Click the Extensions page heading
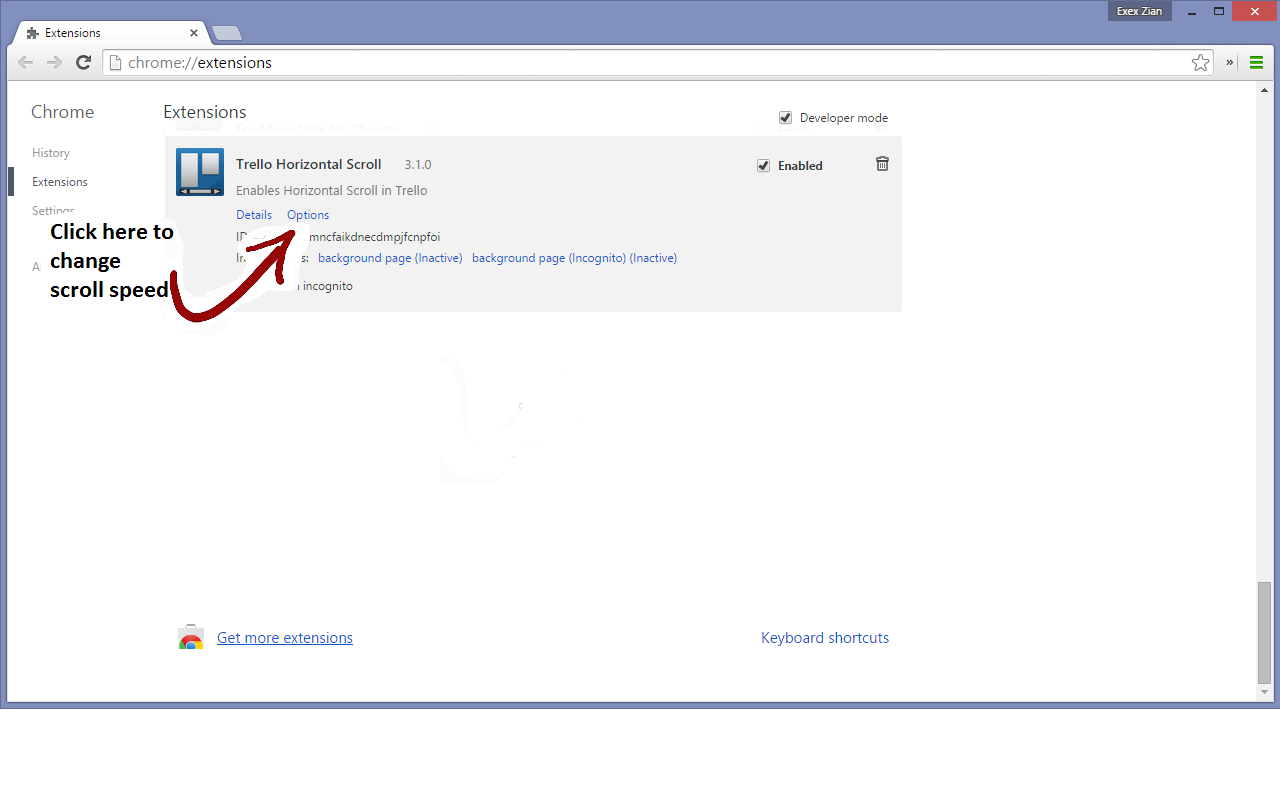This screenshot has height=800, width=1280. [x=205, y=112]
